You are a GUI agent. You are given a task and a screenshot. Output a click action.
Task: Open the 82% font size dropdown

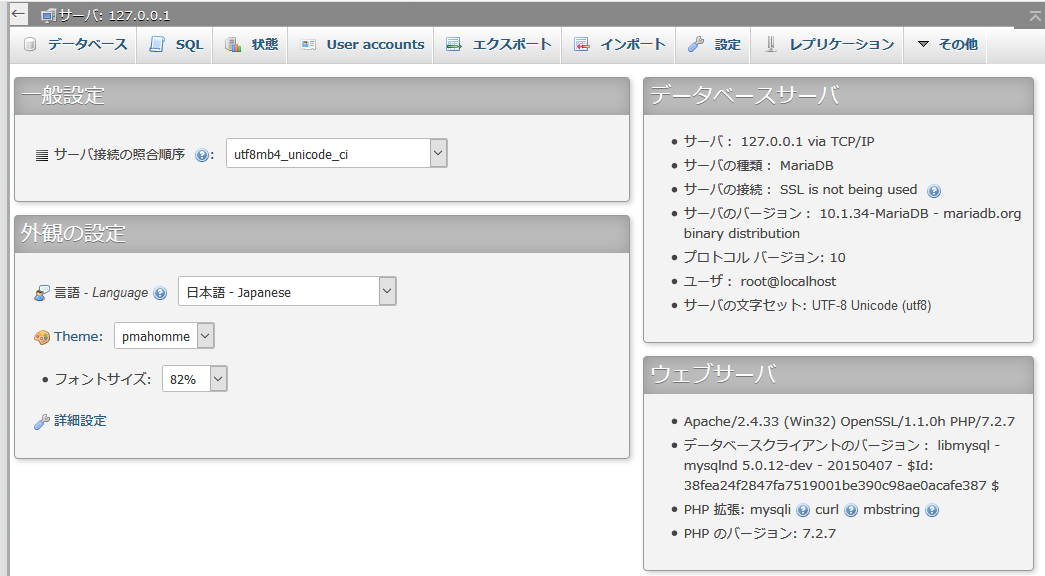[195, 379]
